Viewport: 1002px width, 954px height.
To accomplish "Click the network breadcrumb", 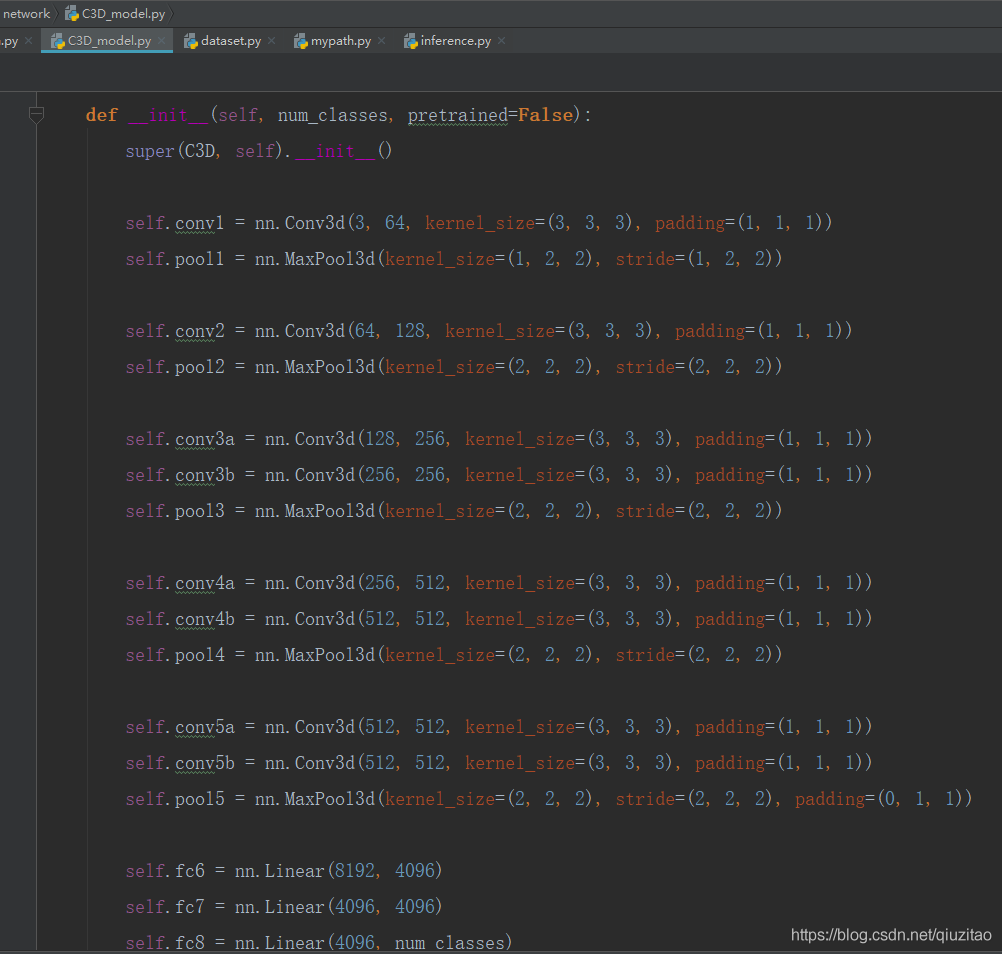I will 26,13.
